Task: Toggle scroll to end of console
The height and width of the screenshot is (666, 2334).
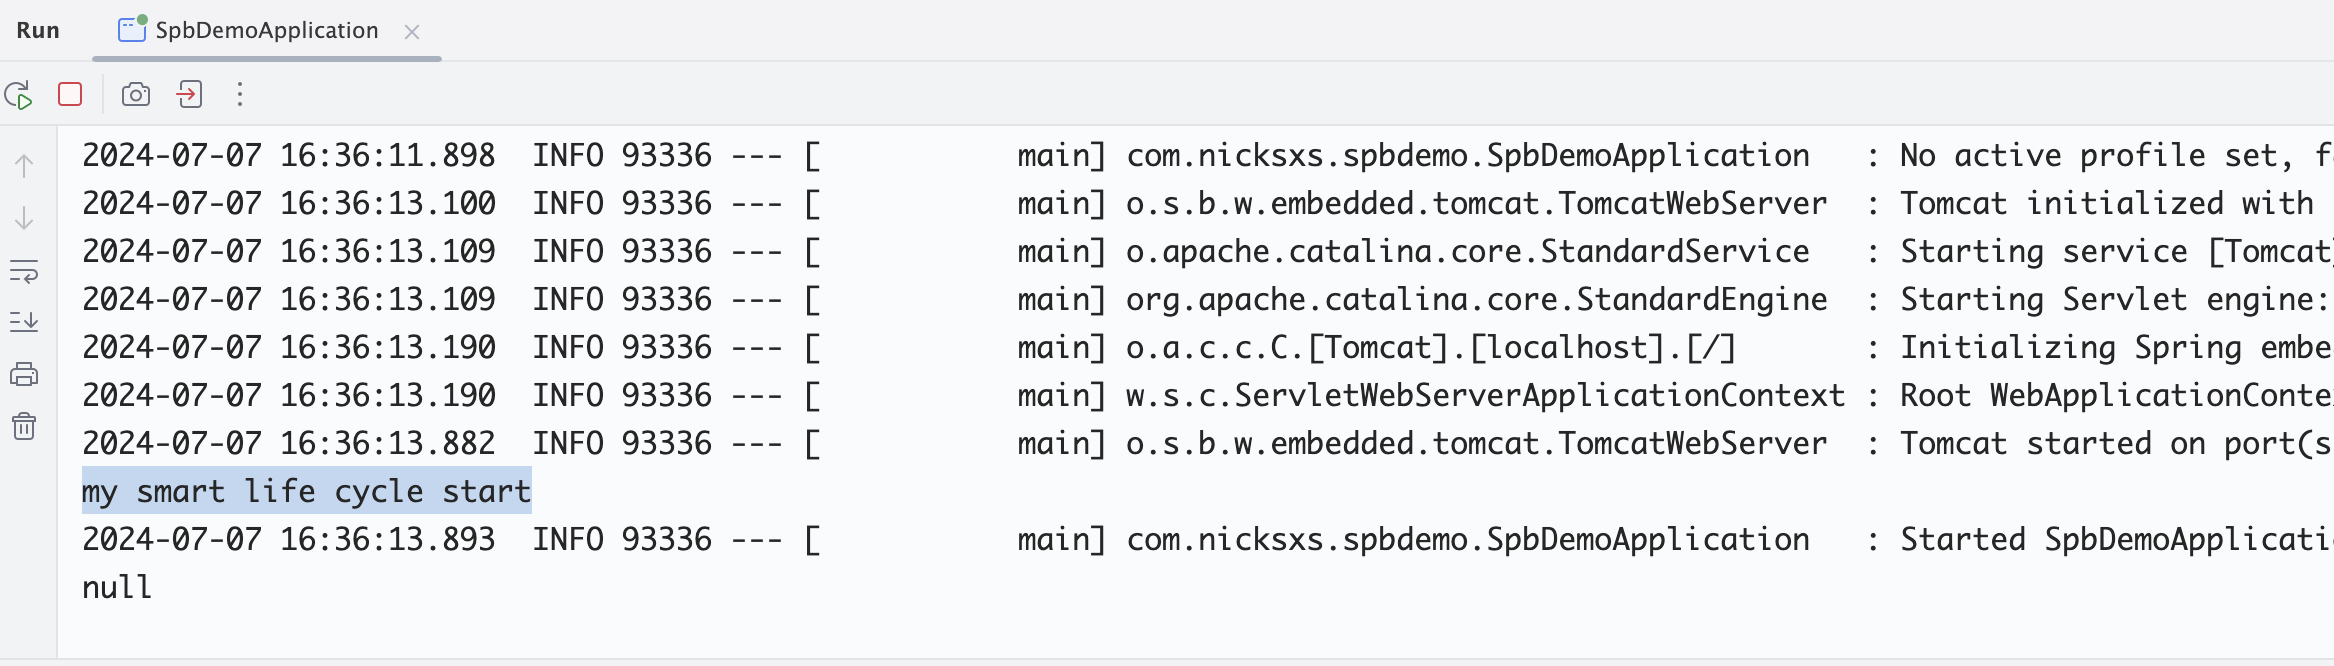Action: (24, 322)
